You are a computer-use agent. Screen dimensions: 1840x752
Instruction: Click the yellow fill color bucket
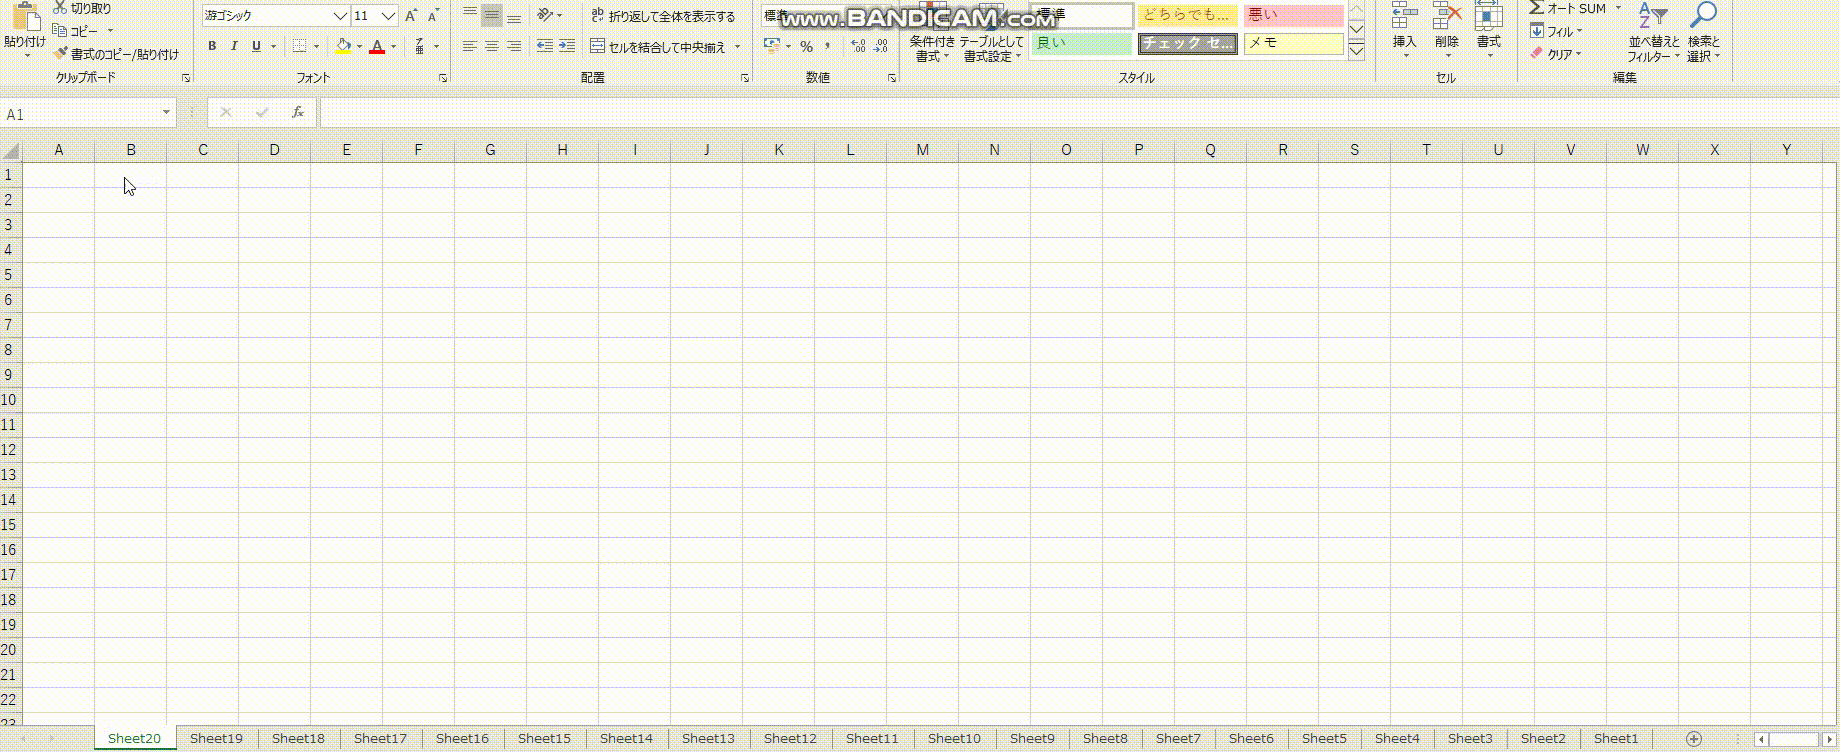[343, 46]
